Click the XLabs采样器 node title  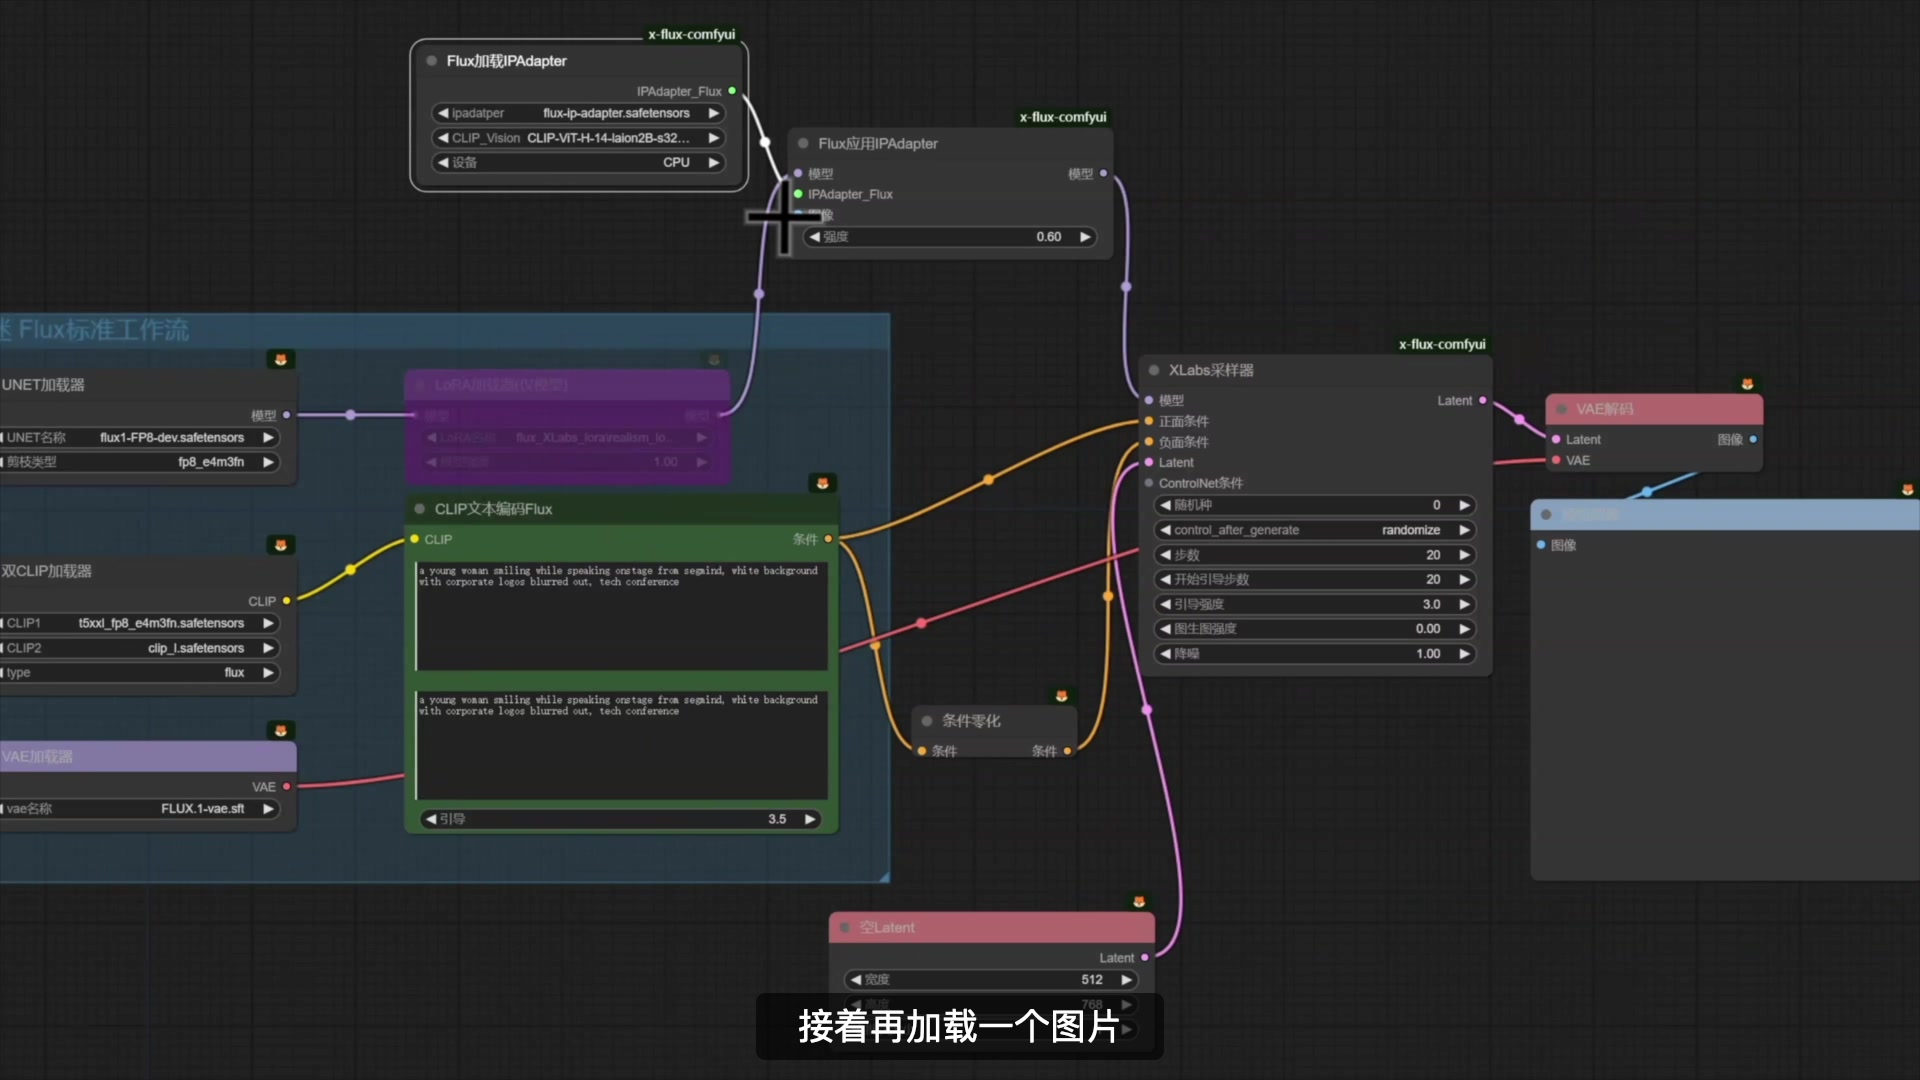click(x=1211, y=370)
